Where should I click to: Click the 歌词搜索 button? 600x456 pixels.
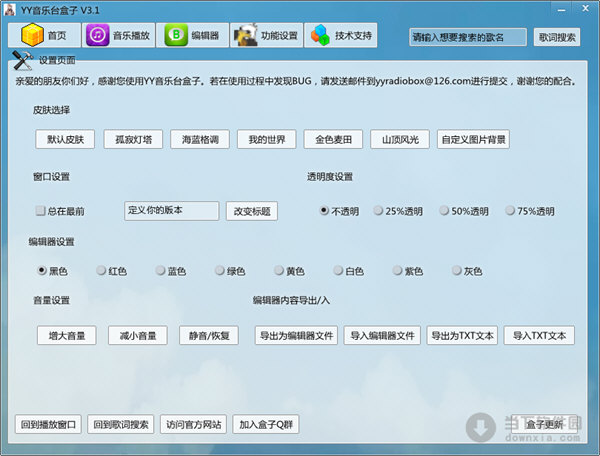point(557,37)
